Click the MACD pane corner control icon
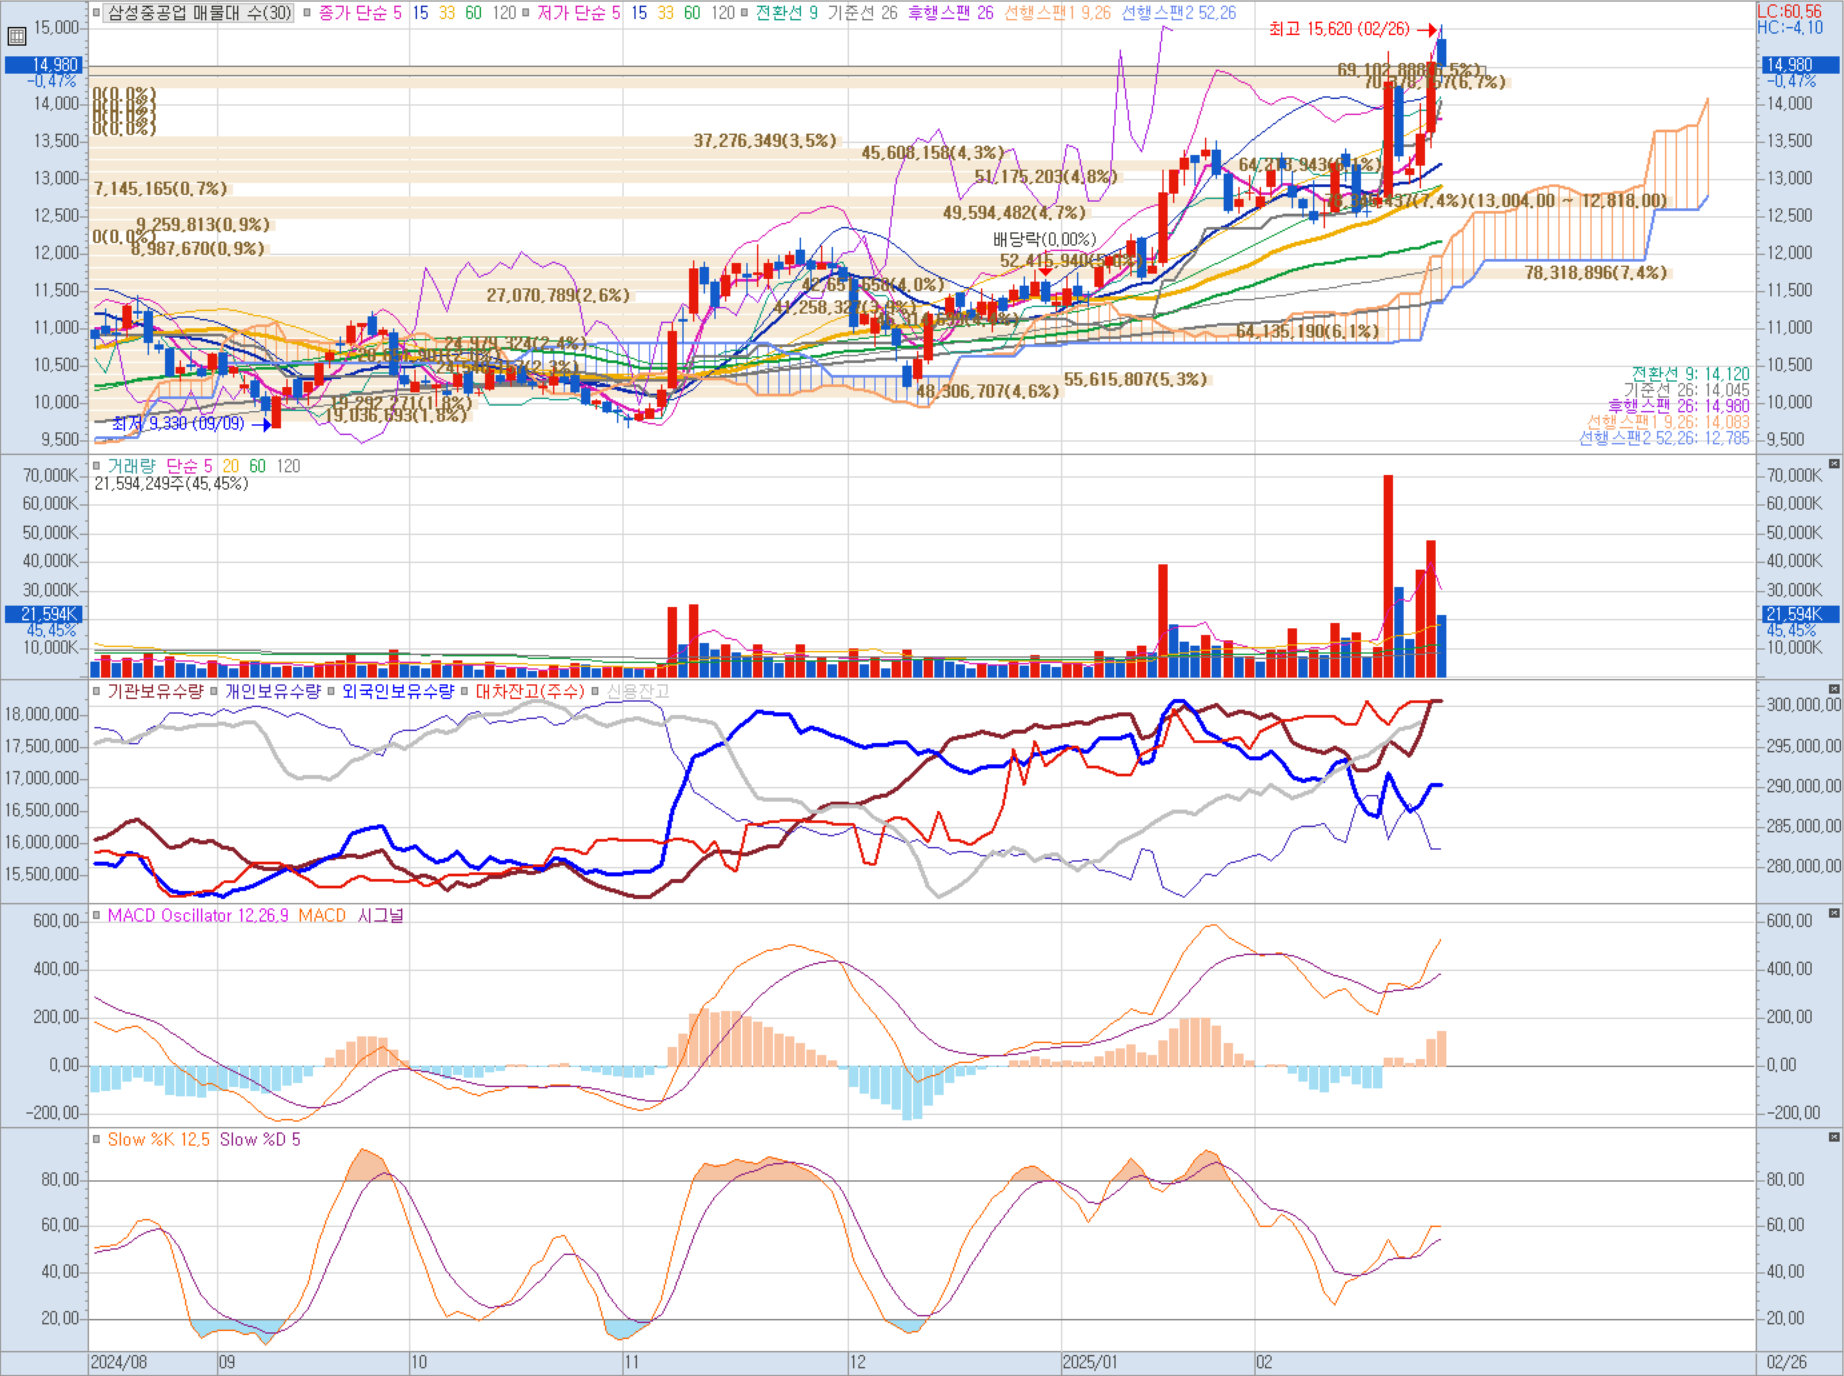The width and height of the screenshot is (1844, 1376). [x=1834, y=913]
